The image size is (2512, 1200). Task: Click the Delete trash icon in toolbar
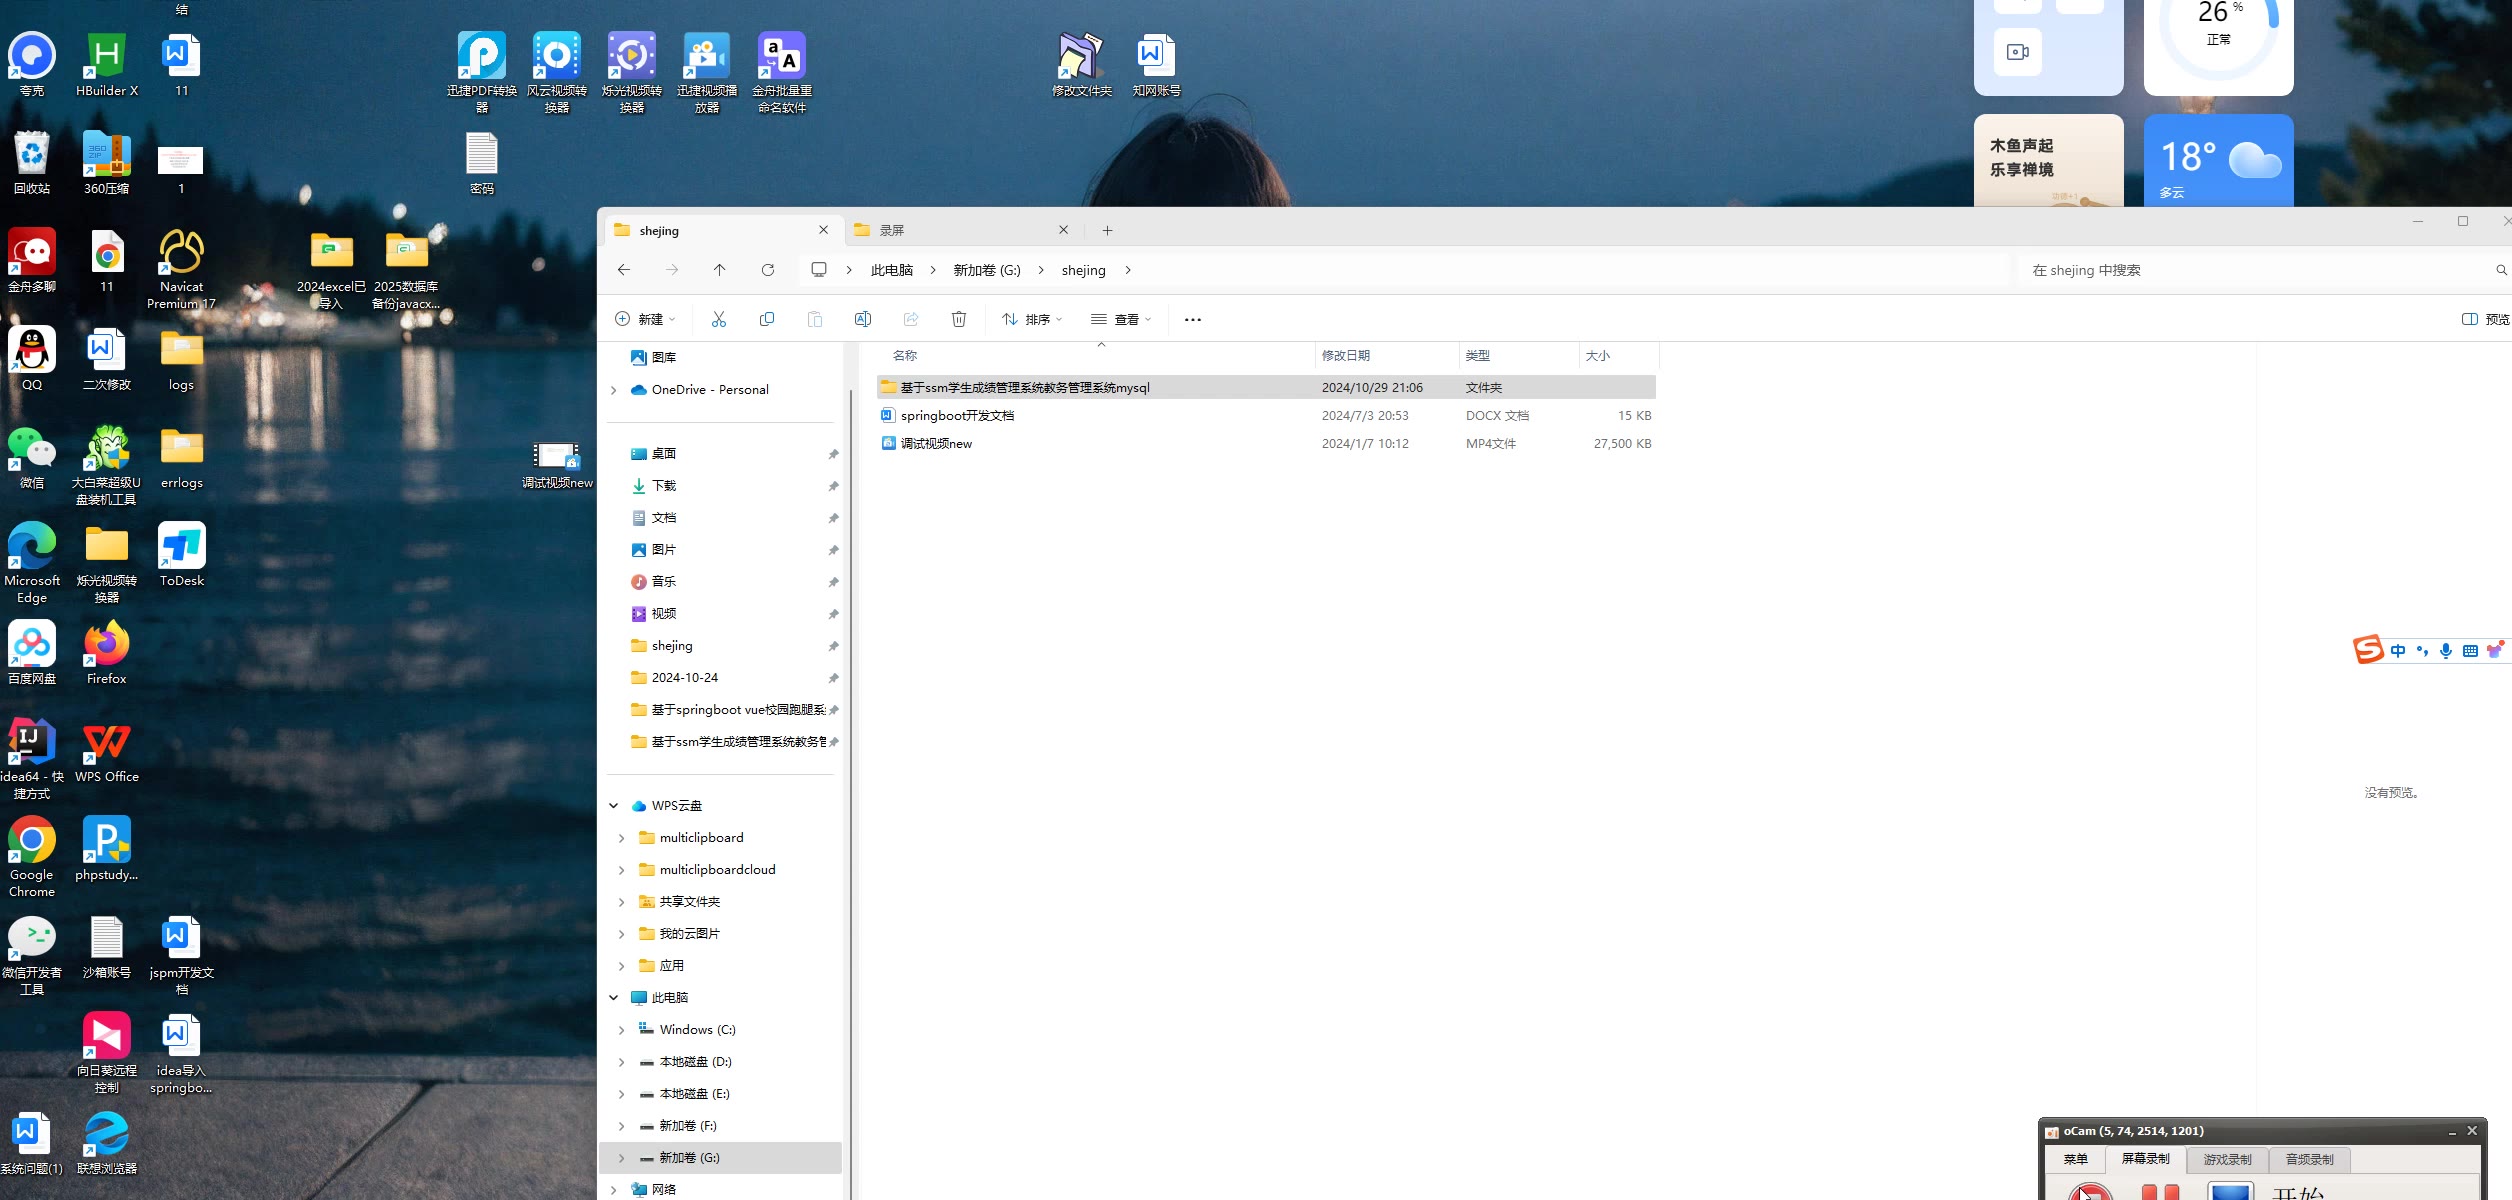tap(959, 319)
